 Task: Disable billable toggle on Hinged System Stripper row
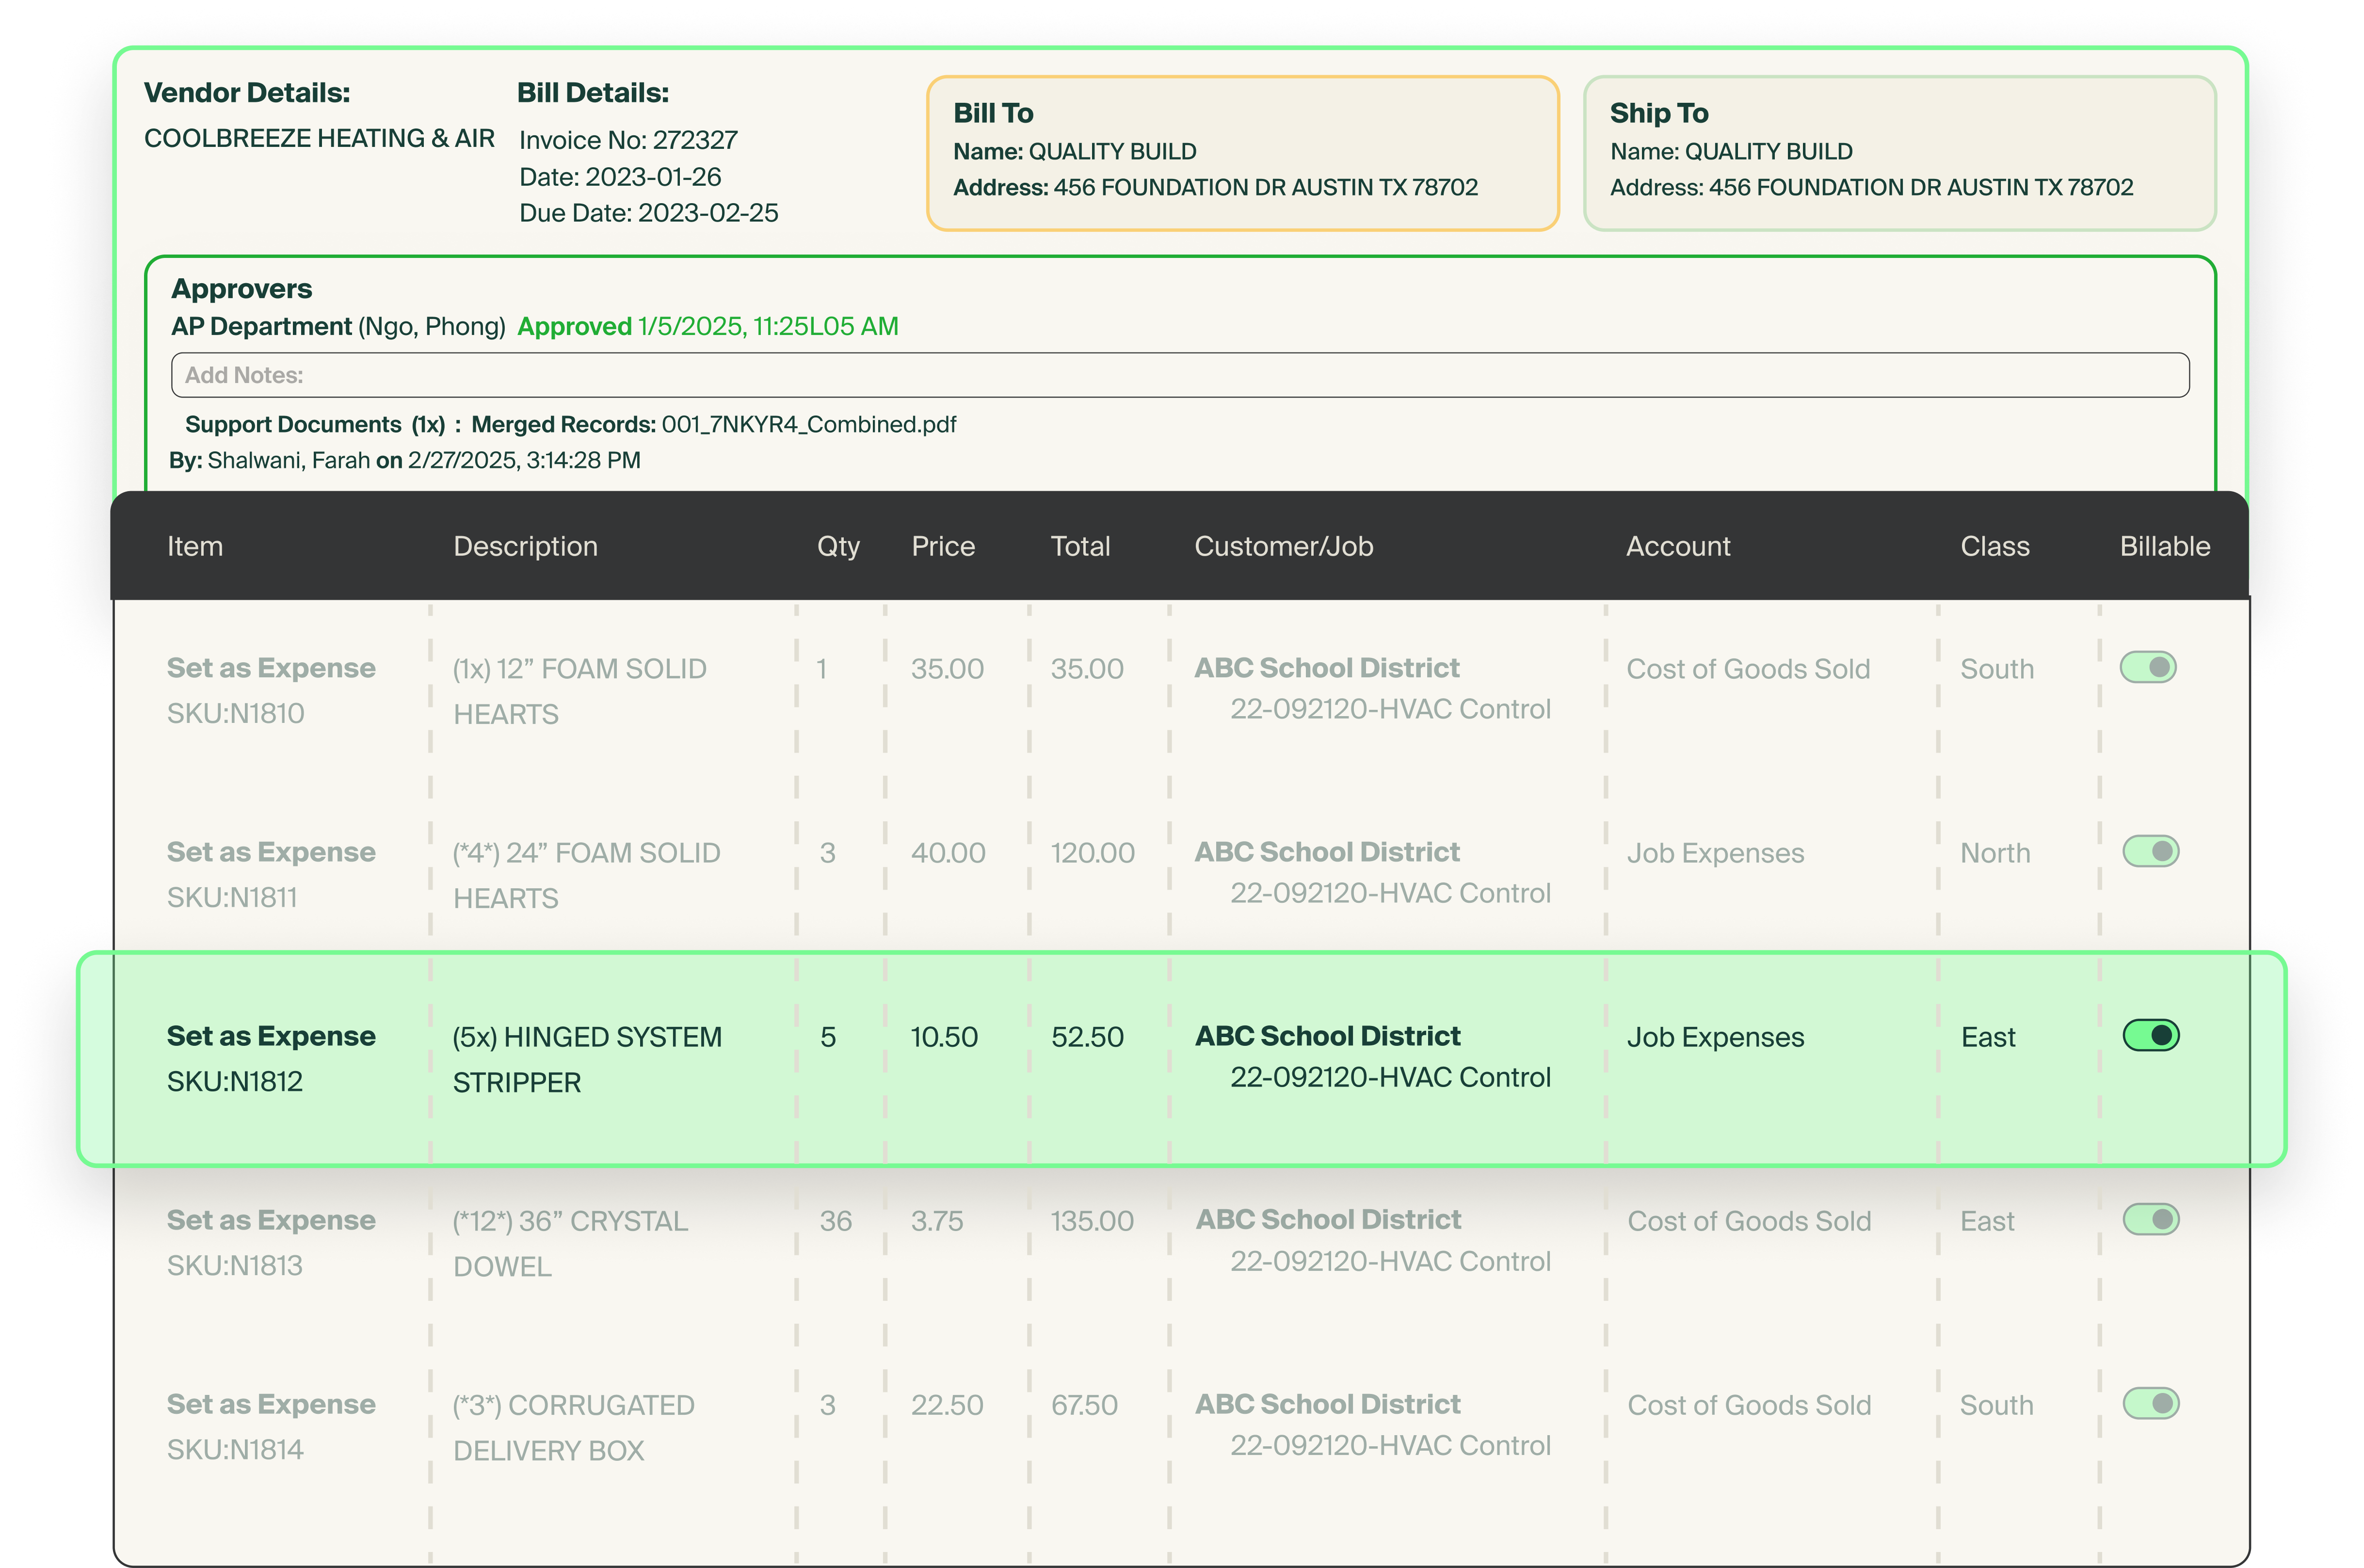tap(2150, 1035)
